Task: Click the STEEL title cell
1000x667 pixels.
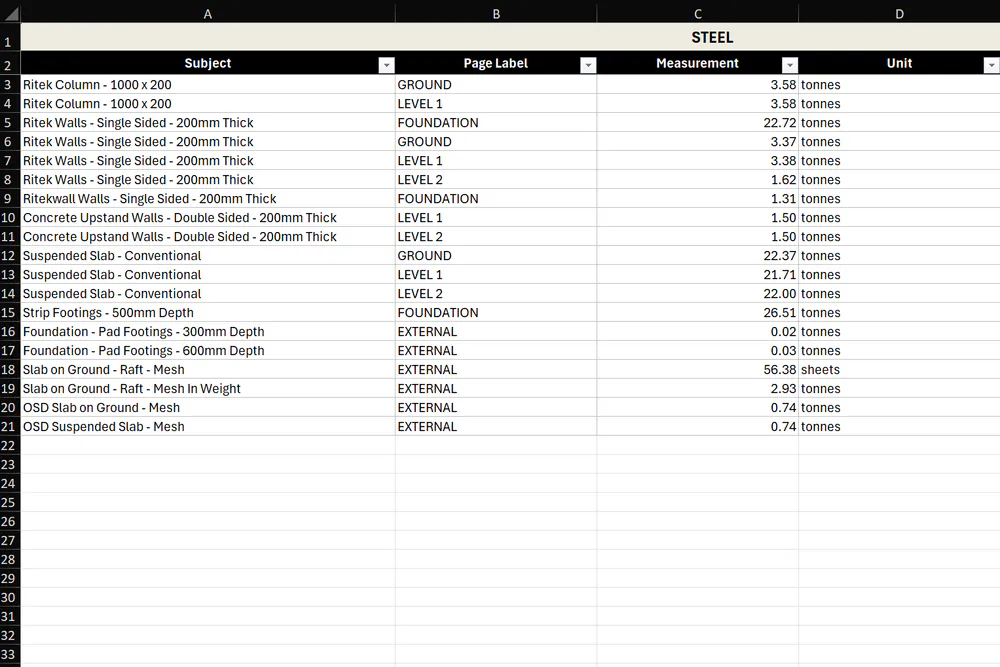Action: [x=510, y=38]
